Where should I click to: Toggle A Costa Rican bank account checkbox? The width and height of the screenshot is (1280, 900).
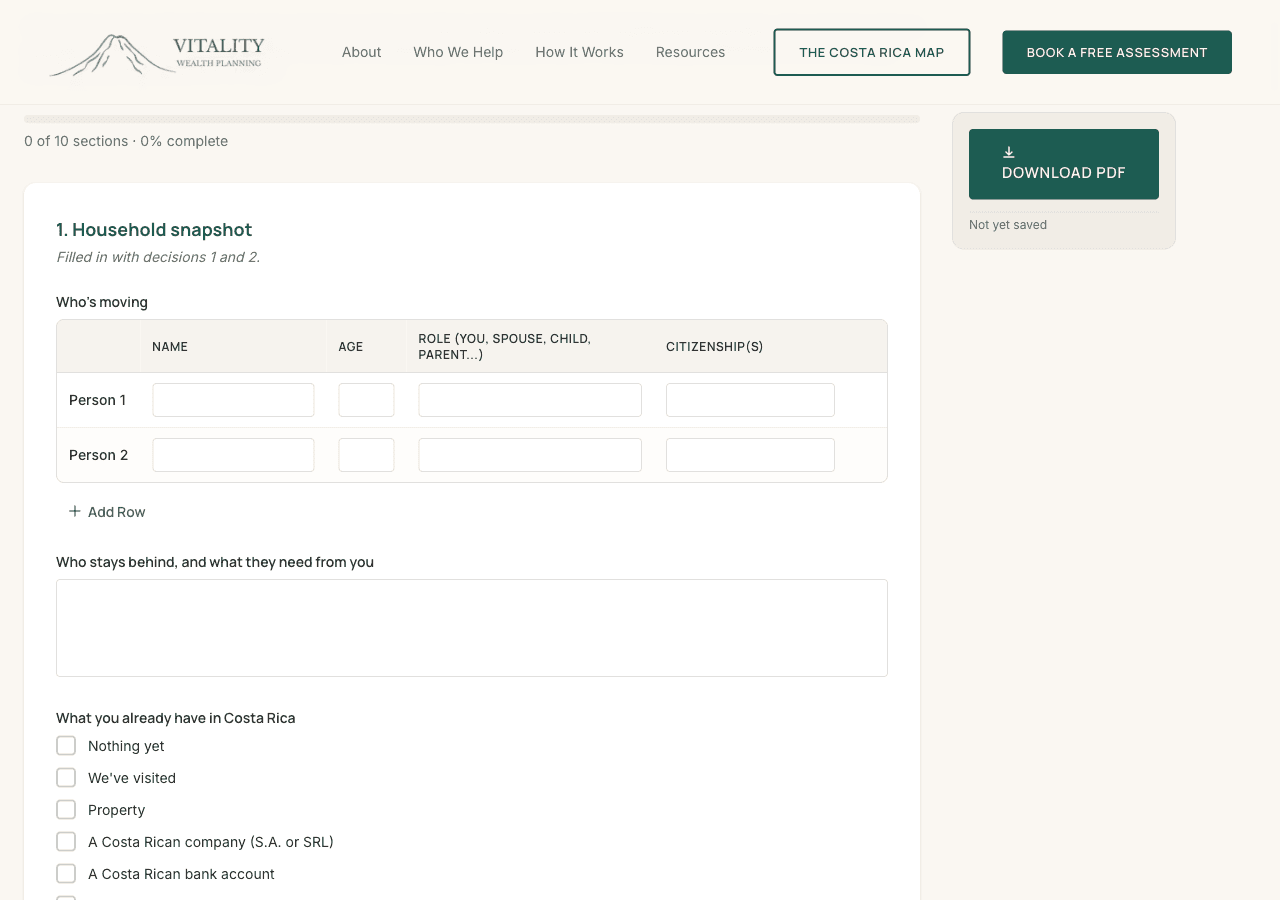coord(66,874)
